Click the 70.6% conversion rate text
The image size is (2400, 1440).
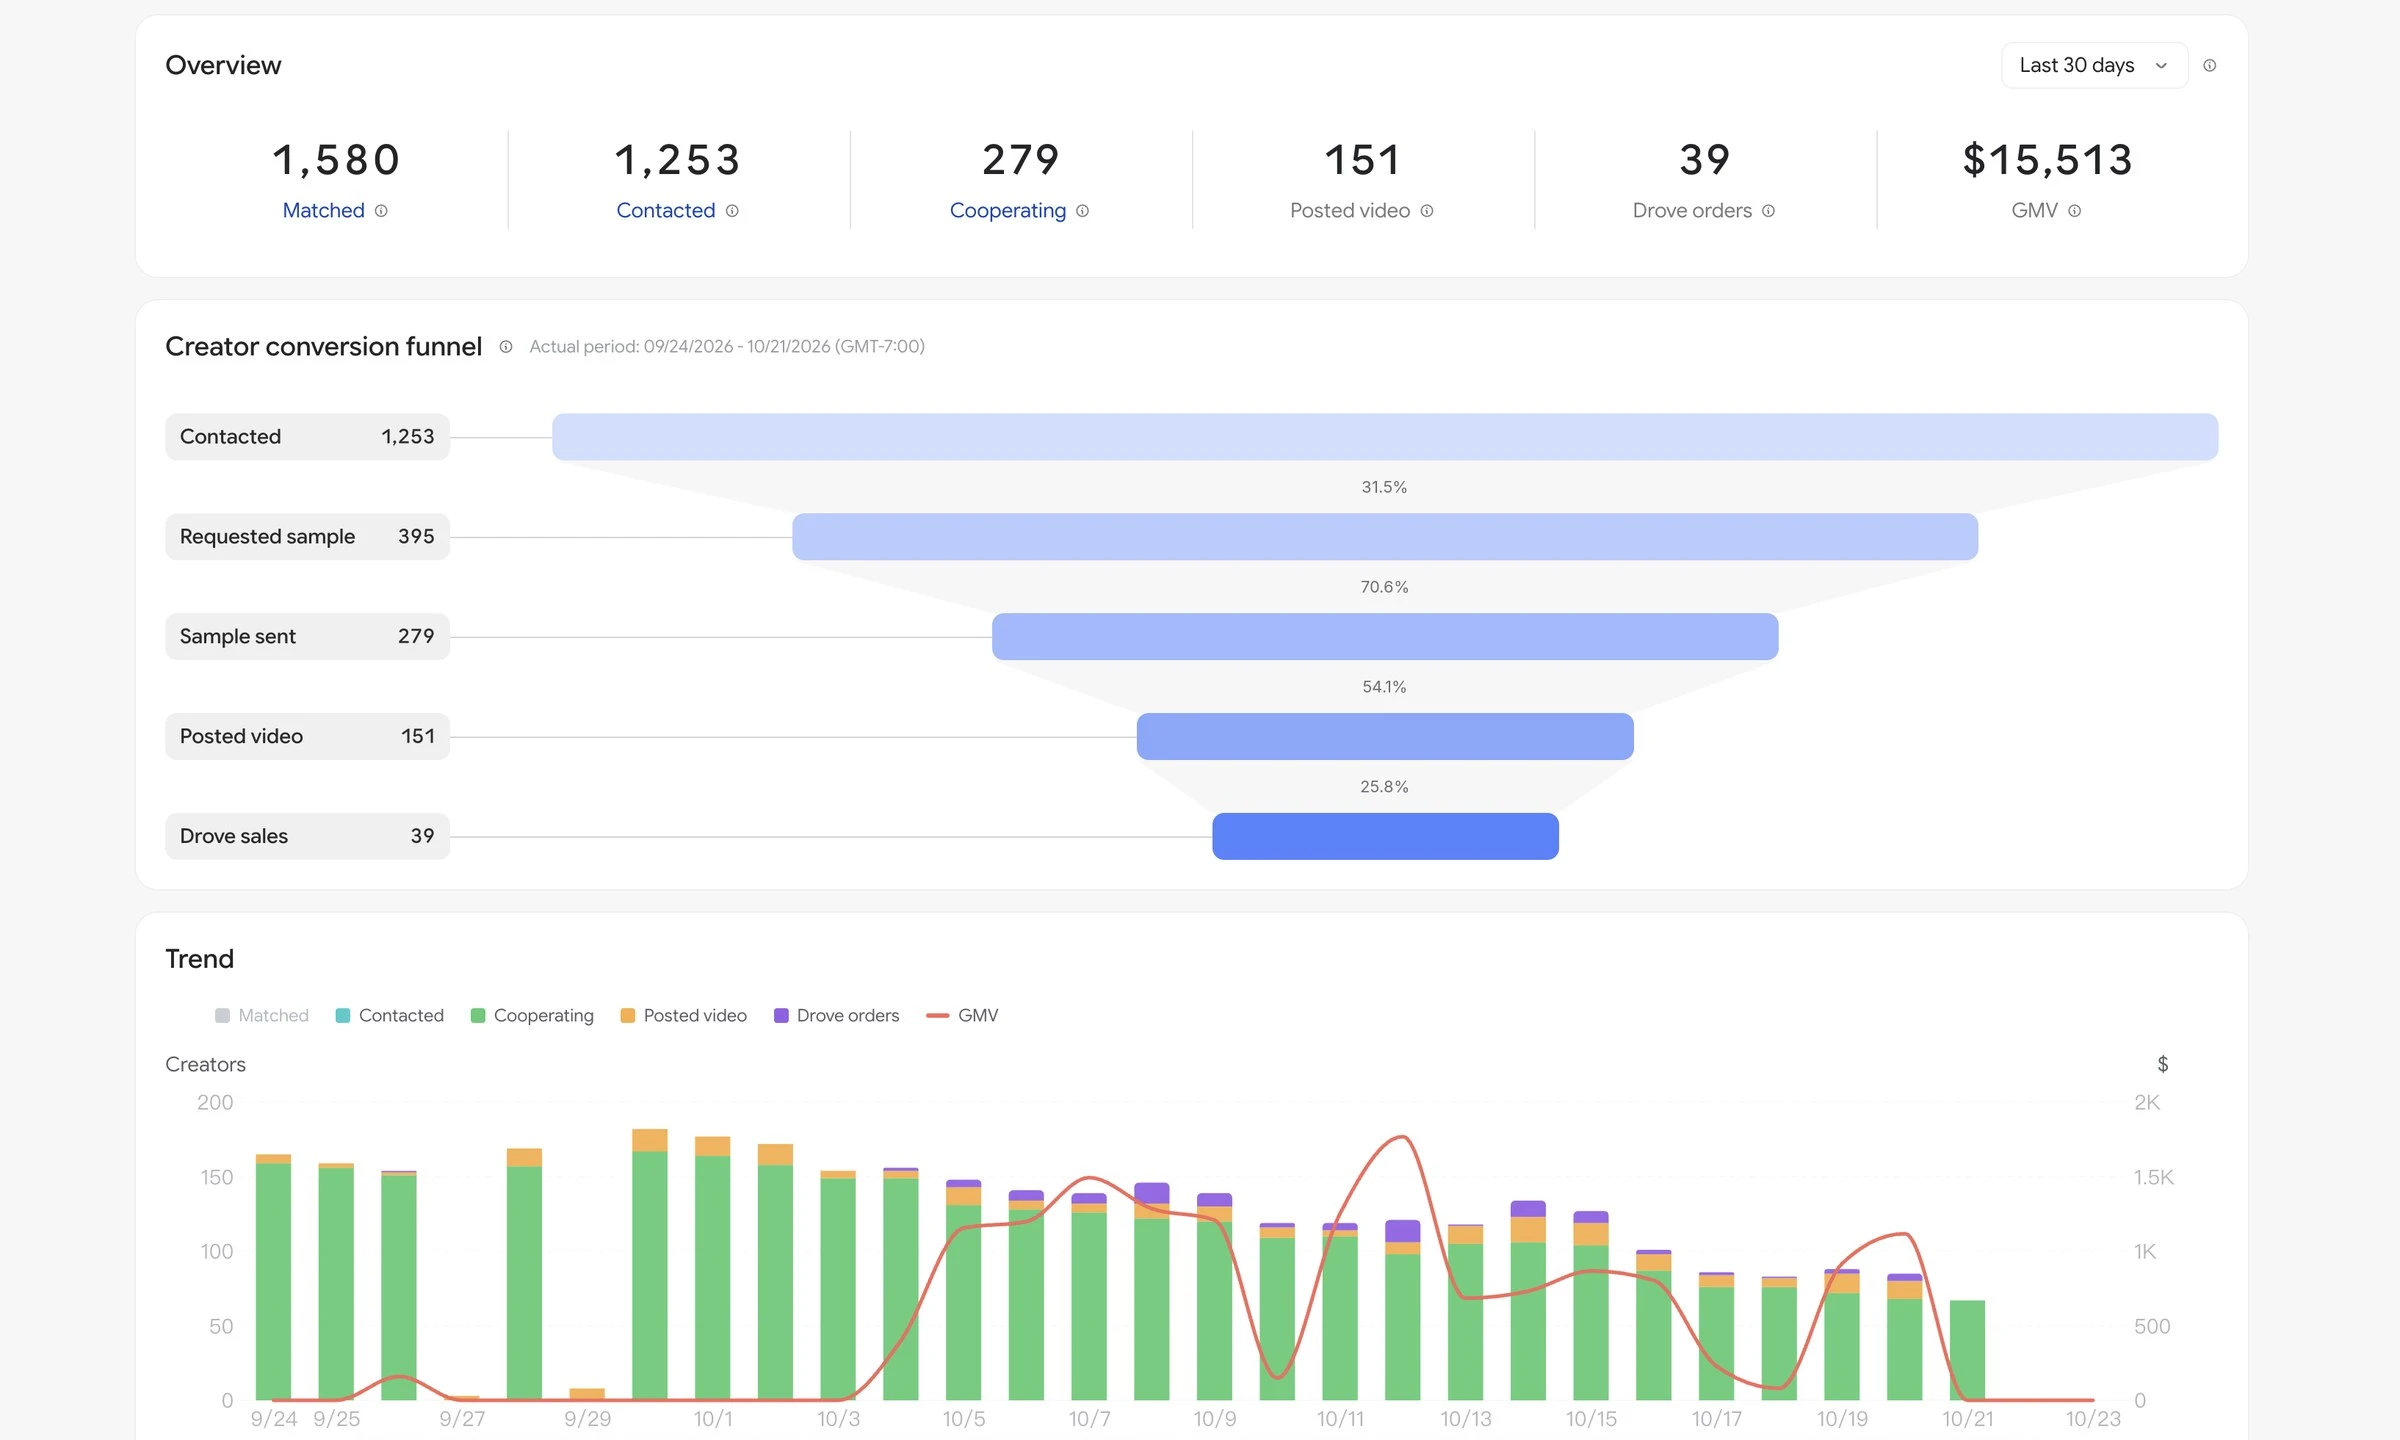click(1384, 587)
